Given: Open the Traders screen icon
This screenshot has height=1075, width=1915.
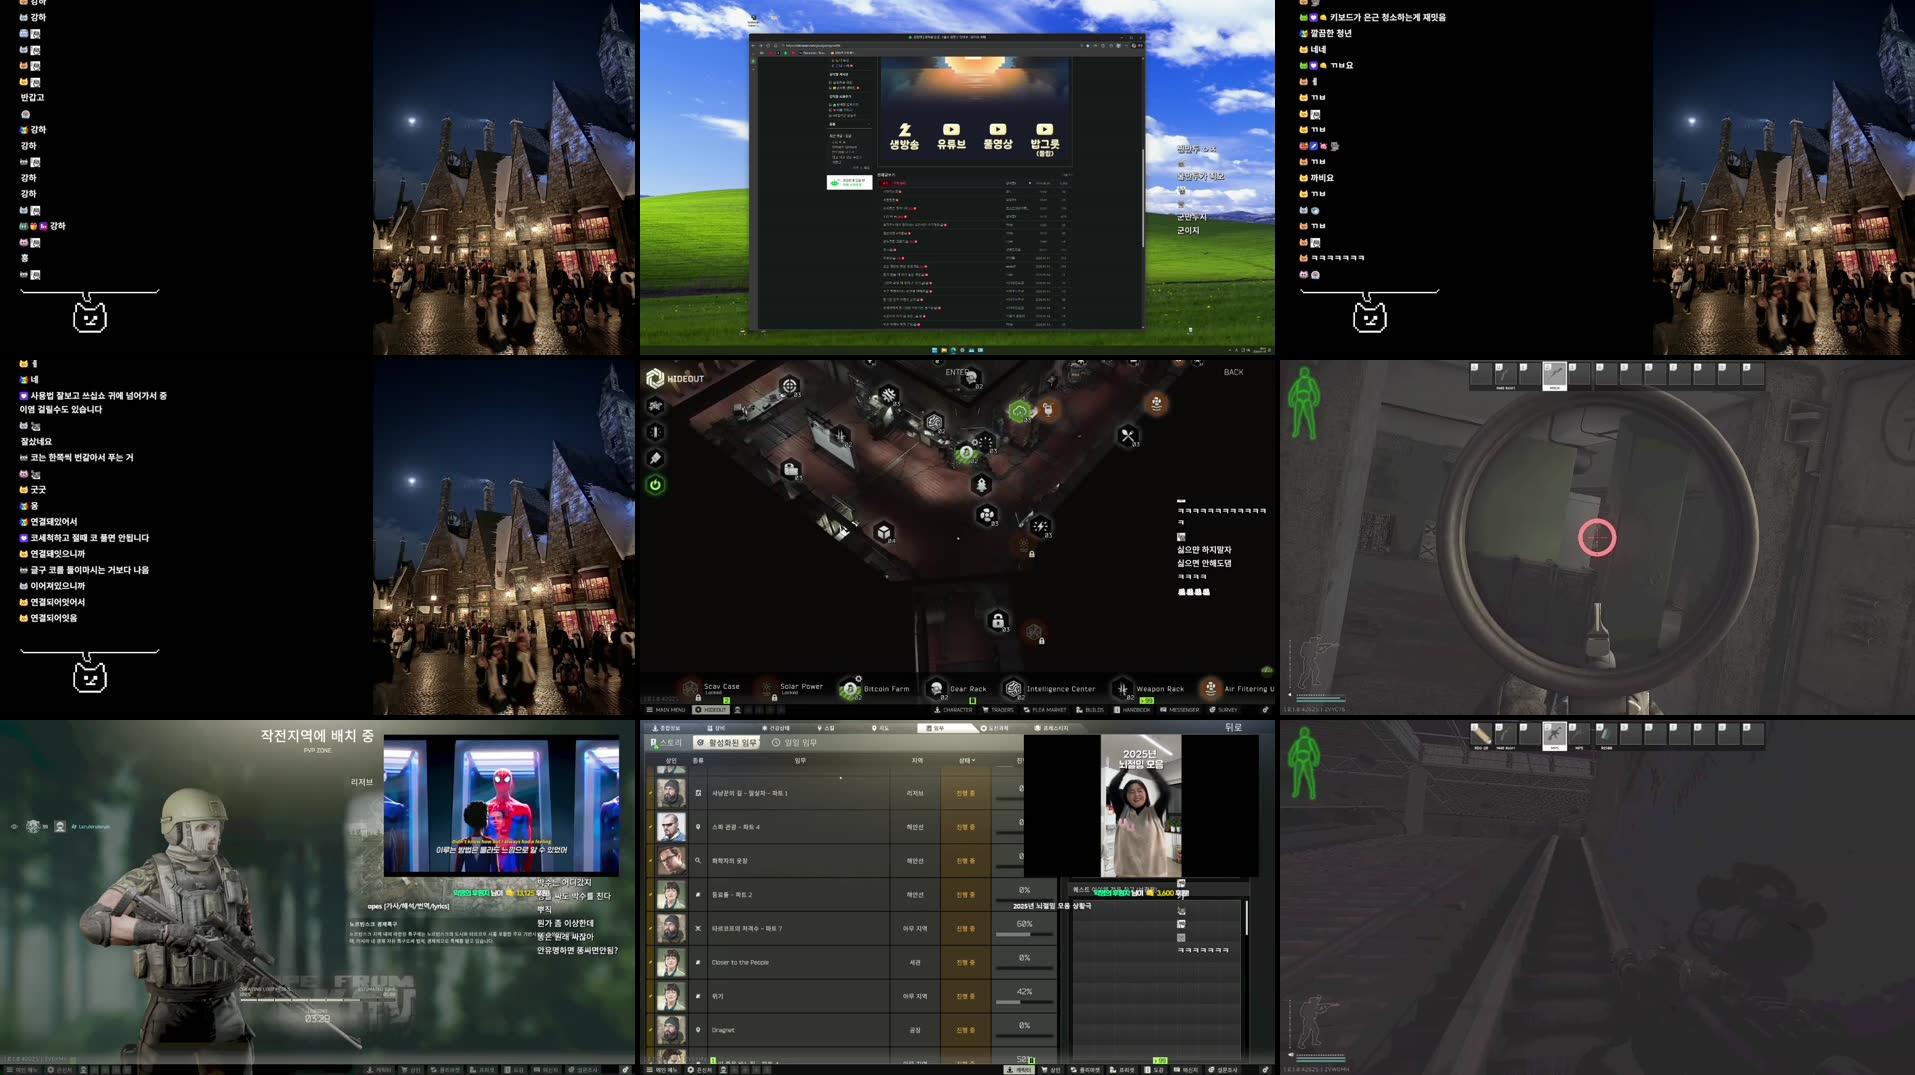Looking at the screenshot, I should coord(999,707).
